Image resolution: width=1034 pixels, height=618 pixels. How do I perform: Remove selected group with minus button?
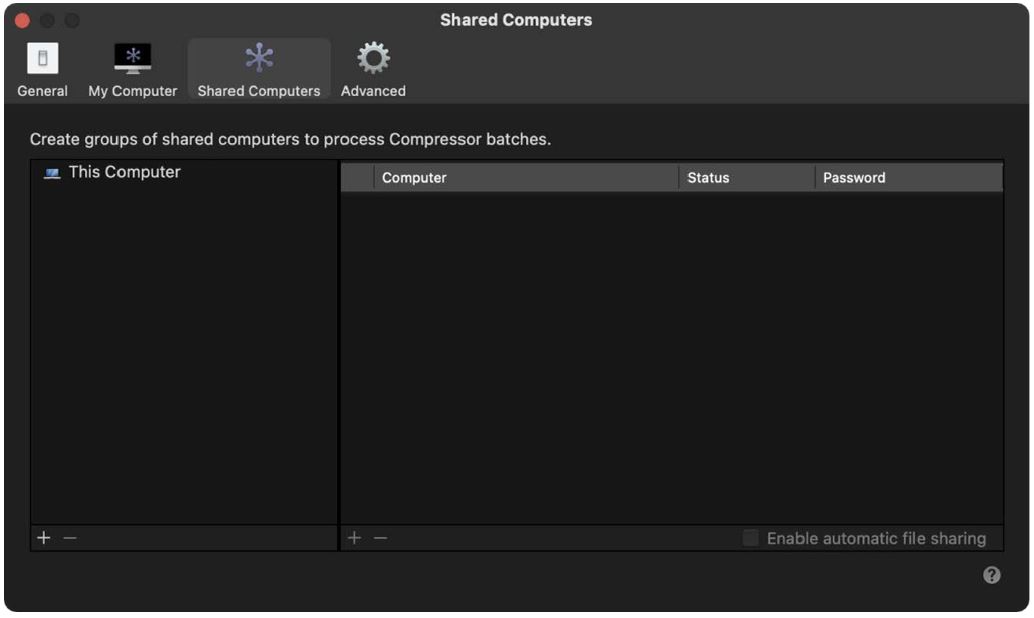(69, 538)
